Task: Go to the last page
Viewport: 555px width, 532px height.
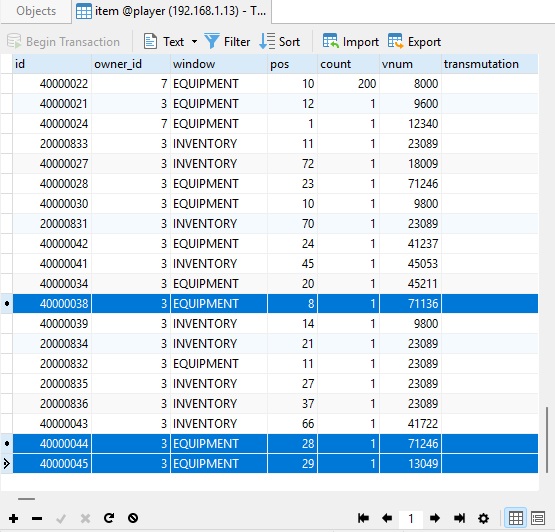Action: [459, 518]
